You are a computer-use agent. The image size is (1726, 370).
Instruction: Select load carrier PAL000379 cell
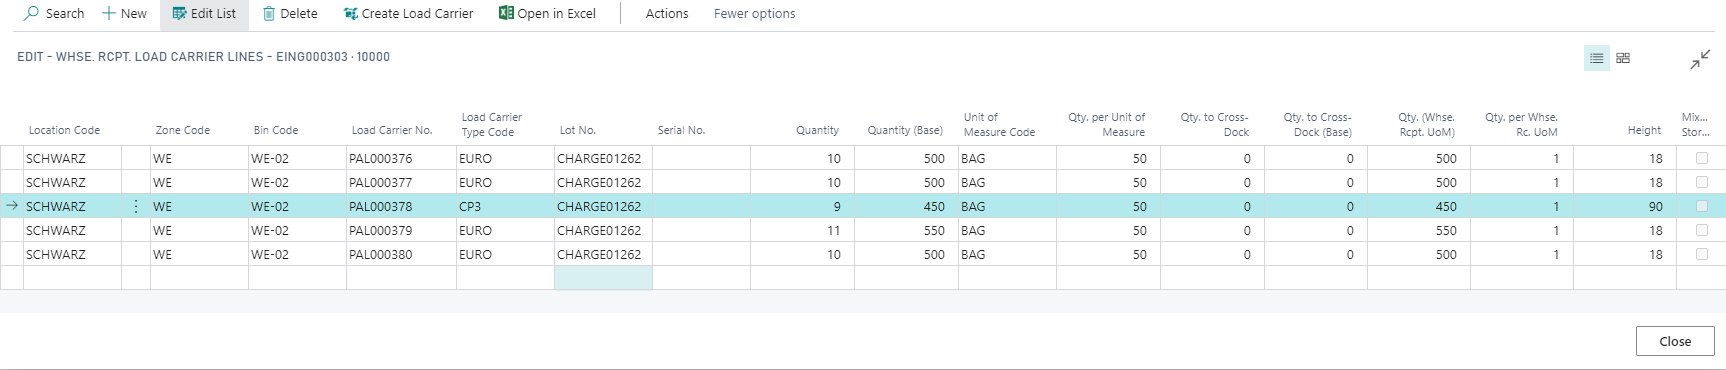(401, 230)
